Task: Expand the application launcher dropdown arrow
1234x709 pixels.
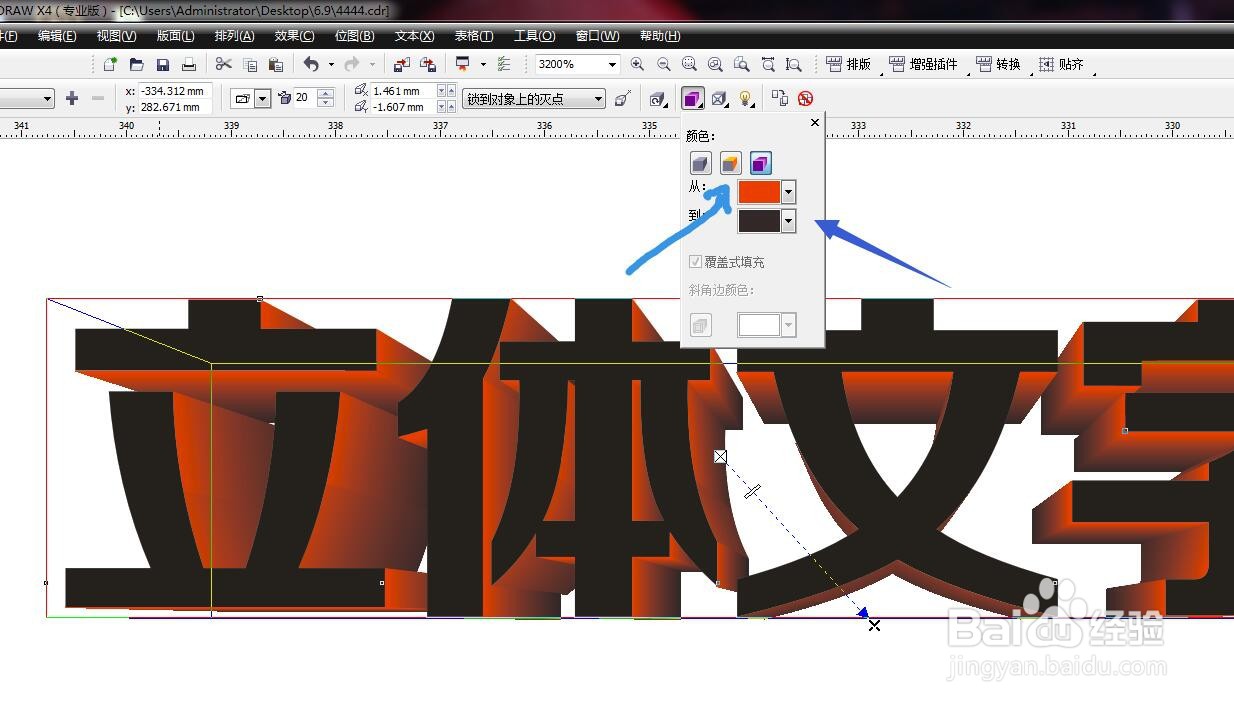Action: 482,64
